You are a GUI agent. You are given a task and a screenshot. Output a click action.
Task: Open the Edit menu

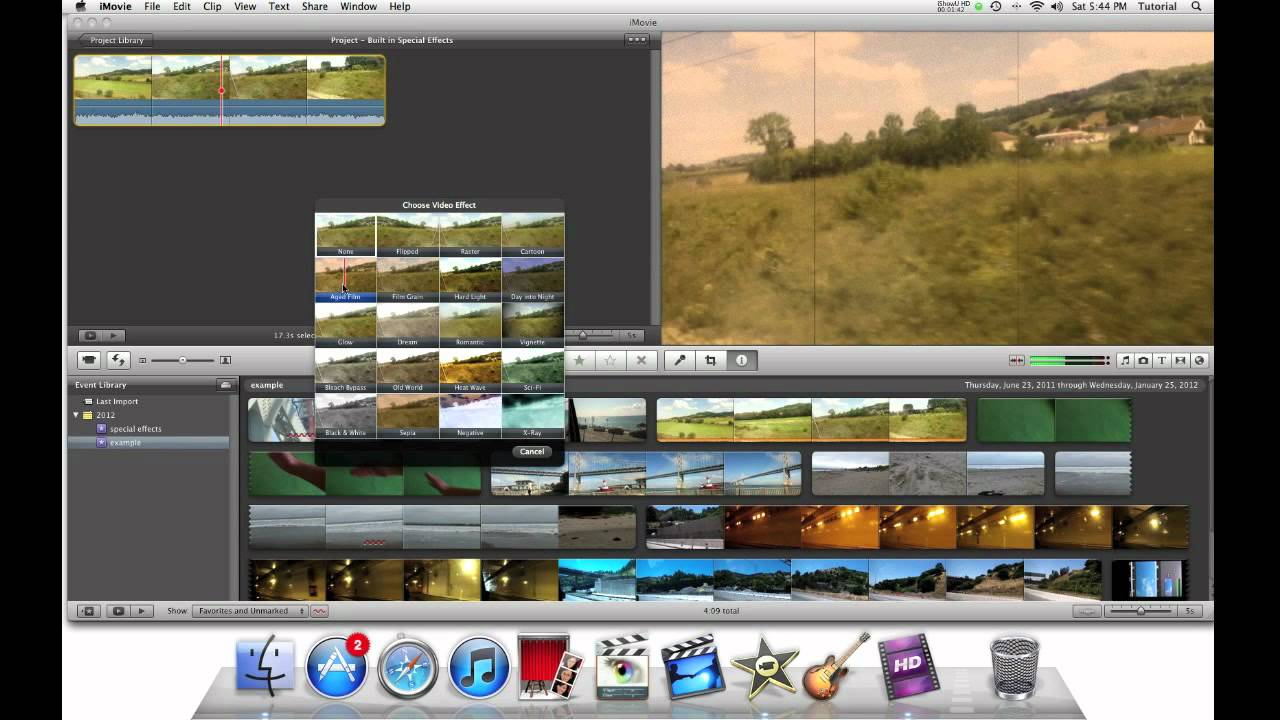pyautogui.click(x=181, y=7)
